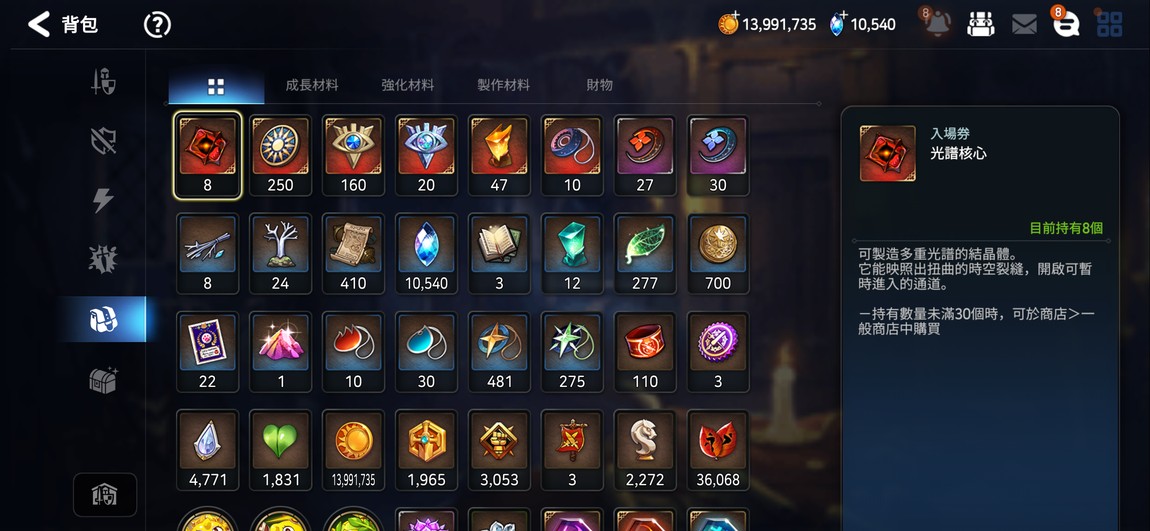This screenshot has width=1150, height=531.
Task: Open the warehouse button at bottom left
Action: coord(104,495)
